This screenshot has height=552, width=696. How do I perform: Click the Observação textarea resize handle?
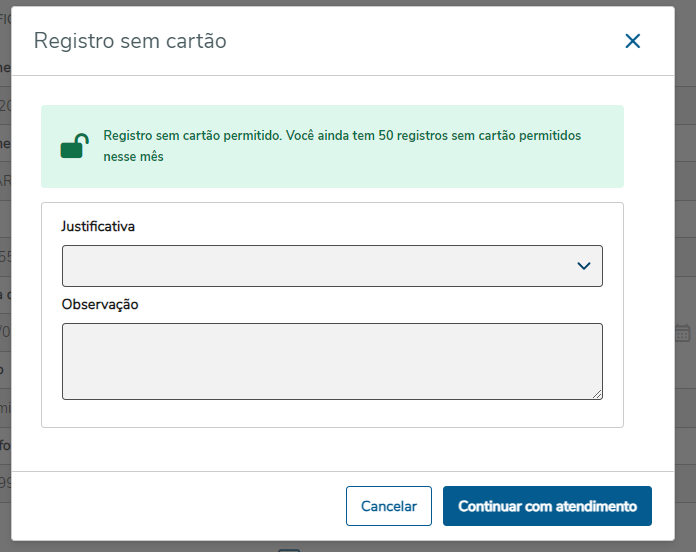pos(597,394)
